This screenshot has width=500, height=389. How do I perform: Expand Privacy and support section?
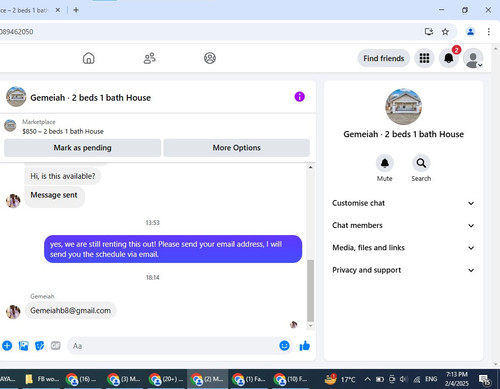403,270
